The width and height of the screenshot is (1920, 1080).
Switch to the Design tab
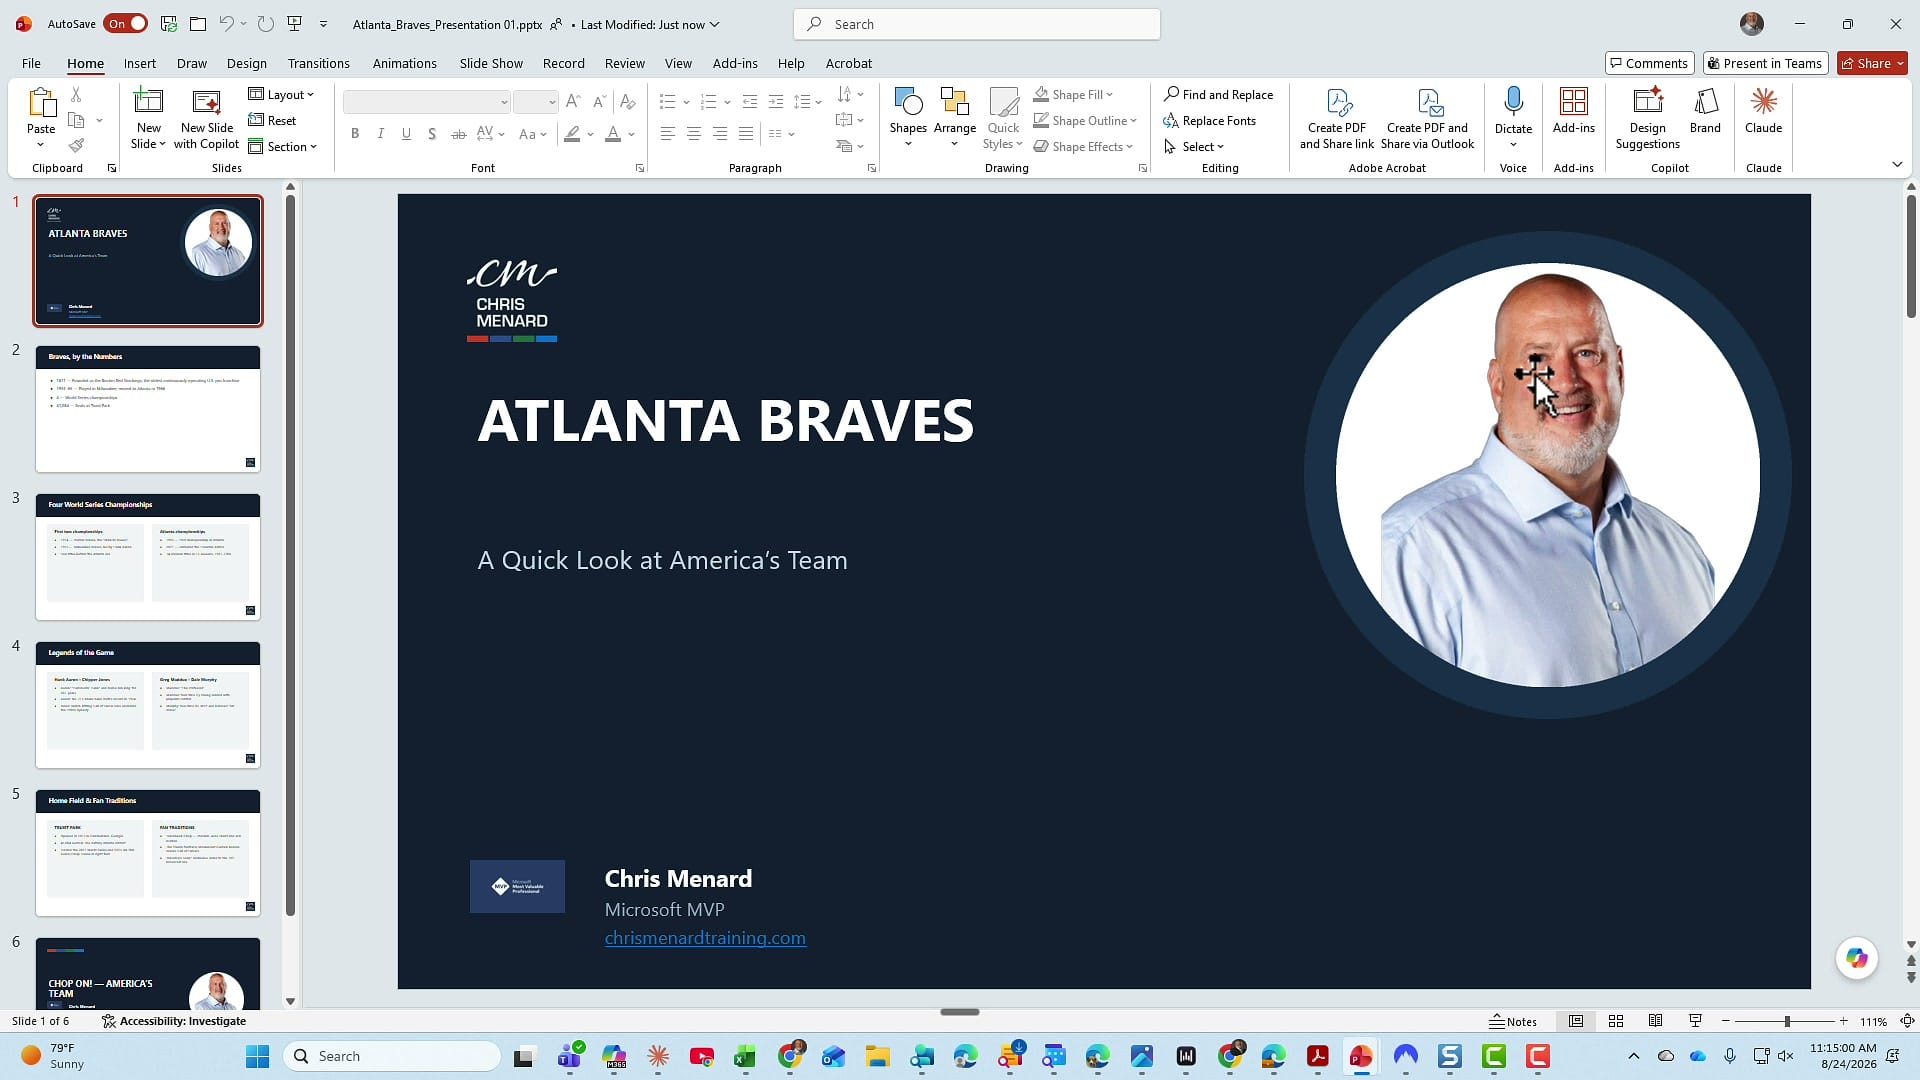tap(246, 63)
